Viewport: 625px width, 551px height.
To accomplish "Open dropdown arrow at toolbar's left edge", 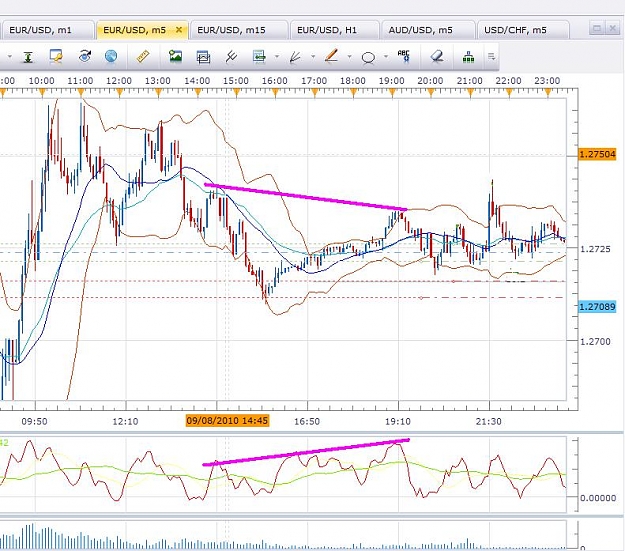I will 10,57.
